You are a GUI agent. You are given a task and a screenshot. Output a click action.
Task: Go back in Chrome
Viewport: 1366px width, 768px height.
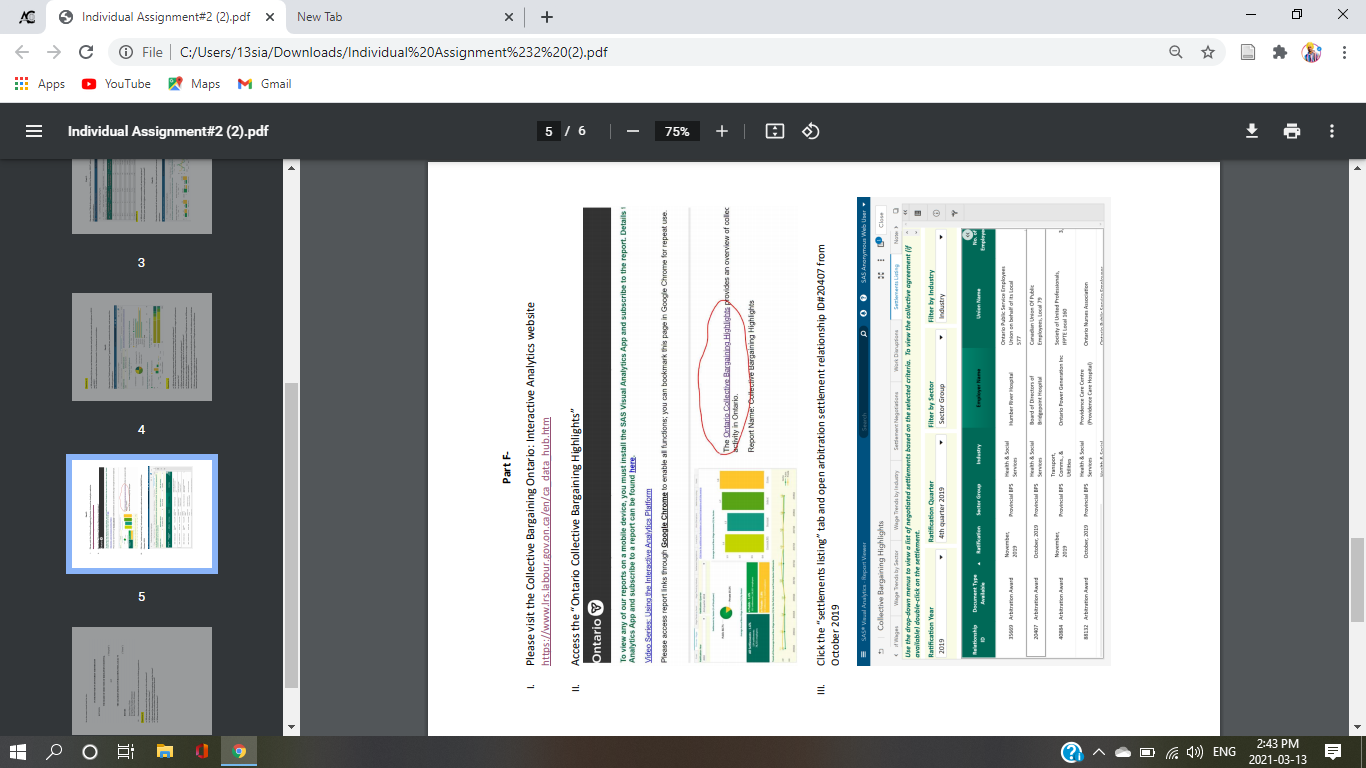23,52
